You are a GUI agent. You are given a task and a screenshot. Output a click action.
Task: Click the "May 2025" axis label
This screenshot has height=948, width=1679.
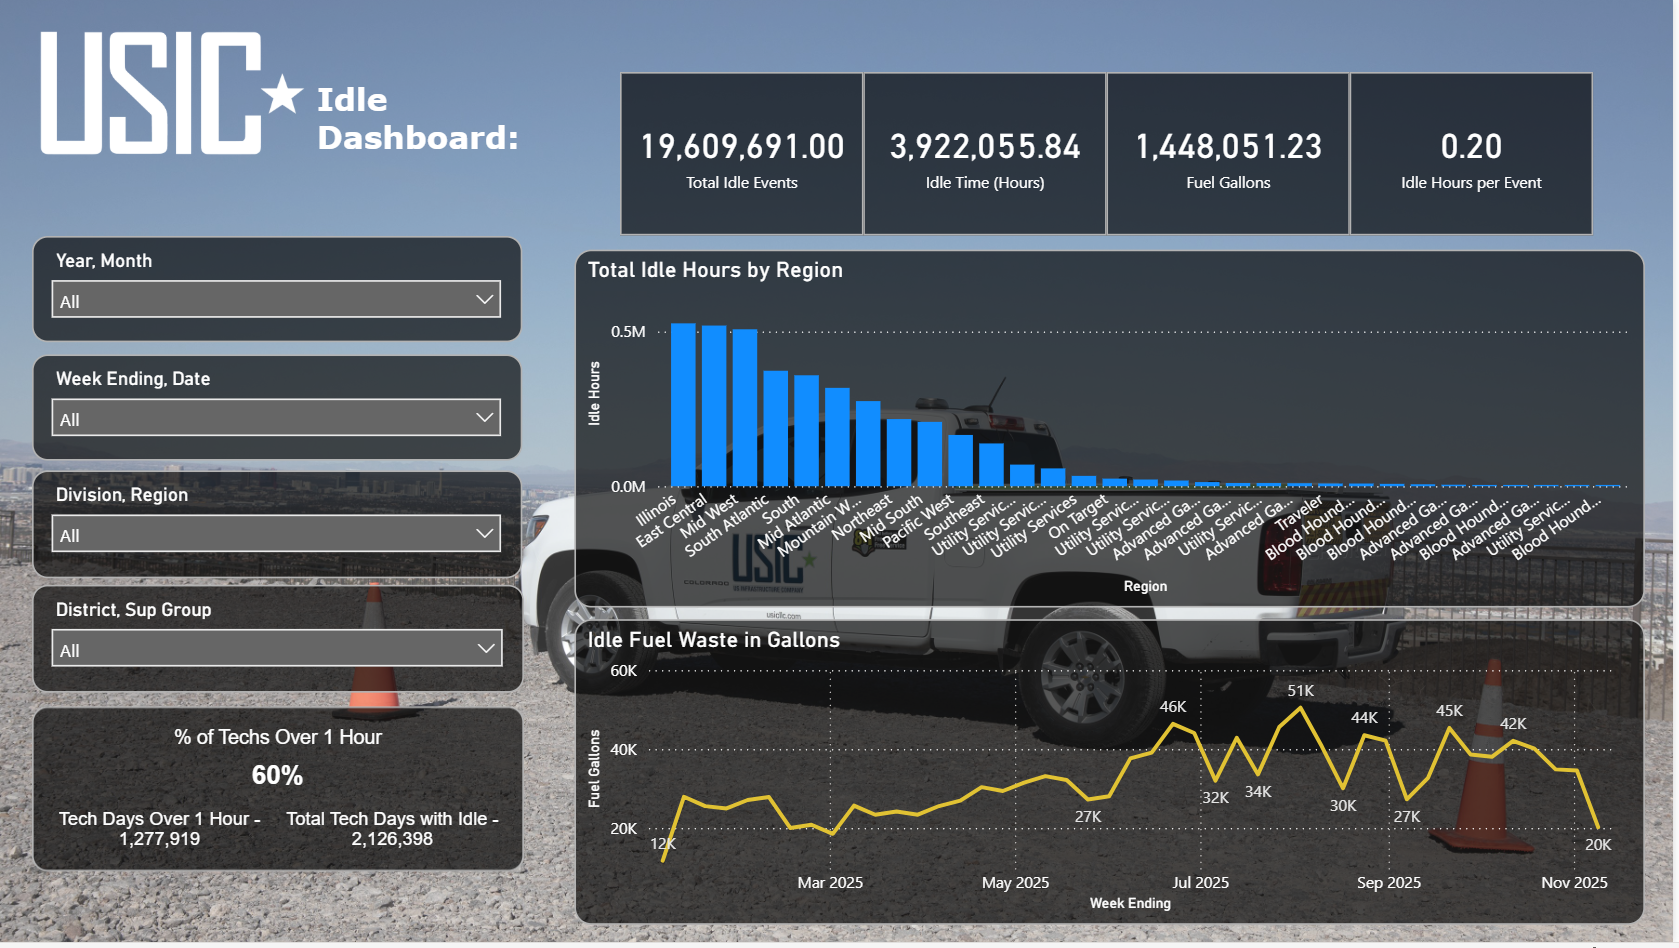(x=1015, y=883)
